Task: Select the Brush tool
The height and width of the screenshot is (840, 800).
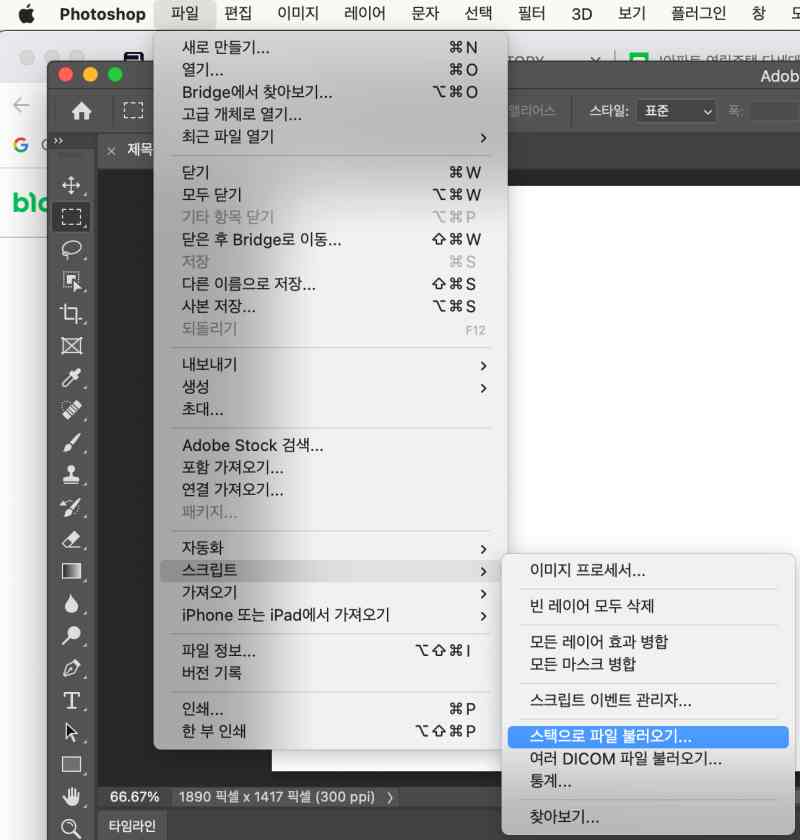Action: click(71, 442)
